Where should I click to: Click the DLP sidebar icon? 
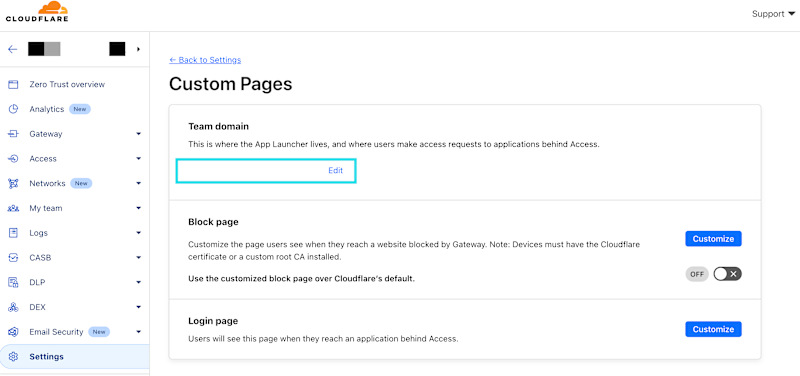tap(13, 282)
